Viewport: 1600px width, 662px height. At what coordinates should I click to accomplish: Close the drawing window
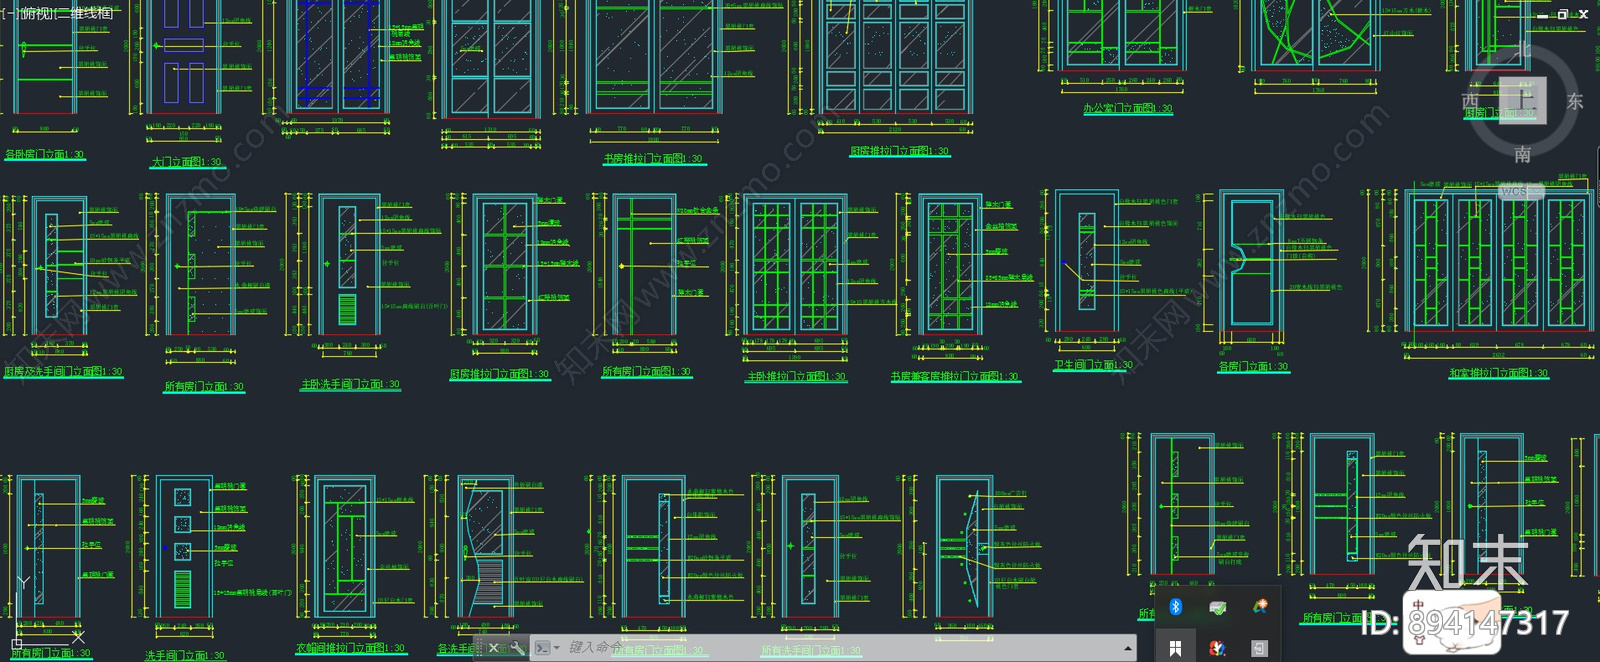1583,14
